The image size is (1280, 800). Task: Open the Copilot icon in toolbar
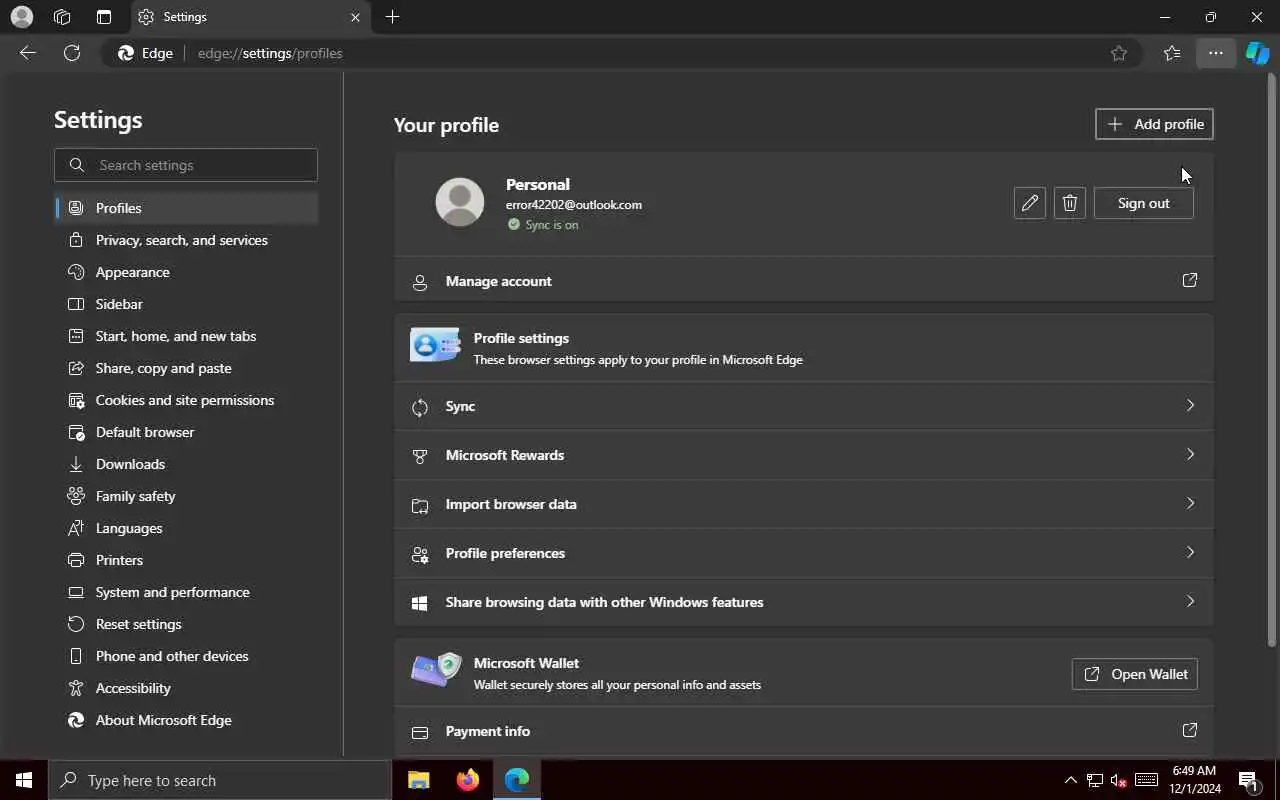point(1257,53)
